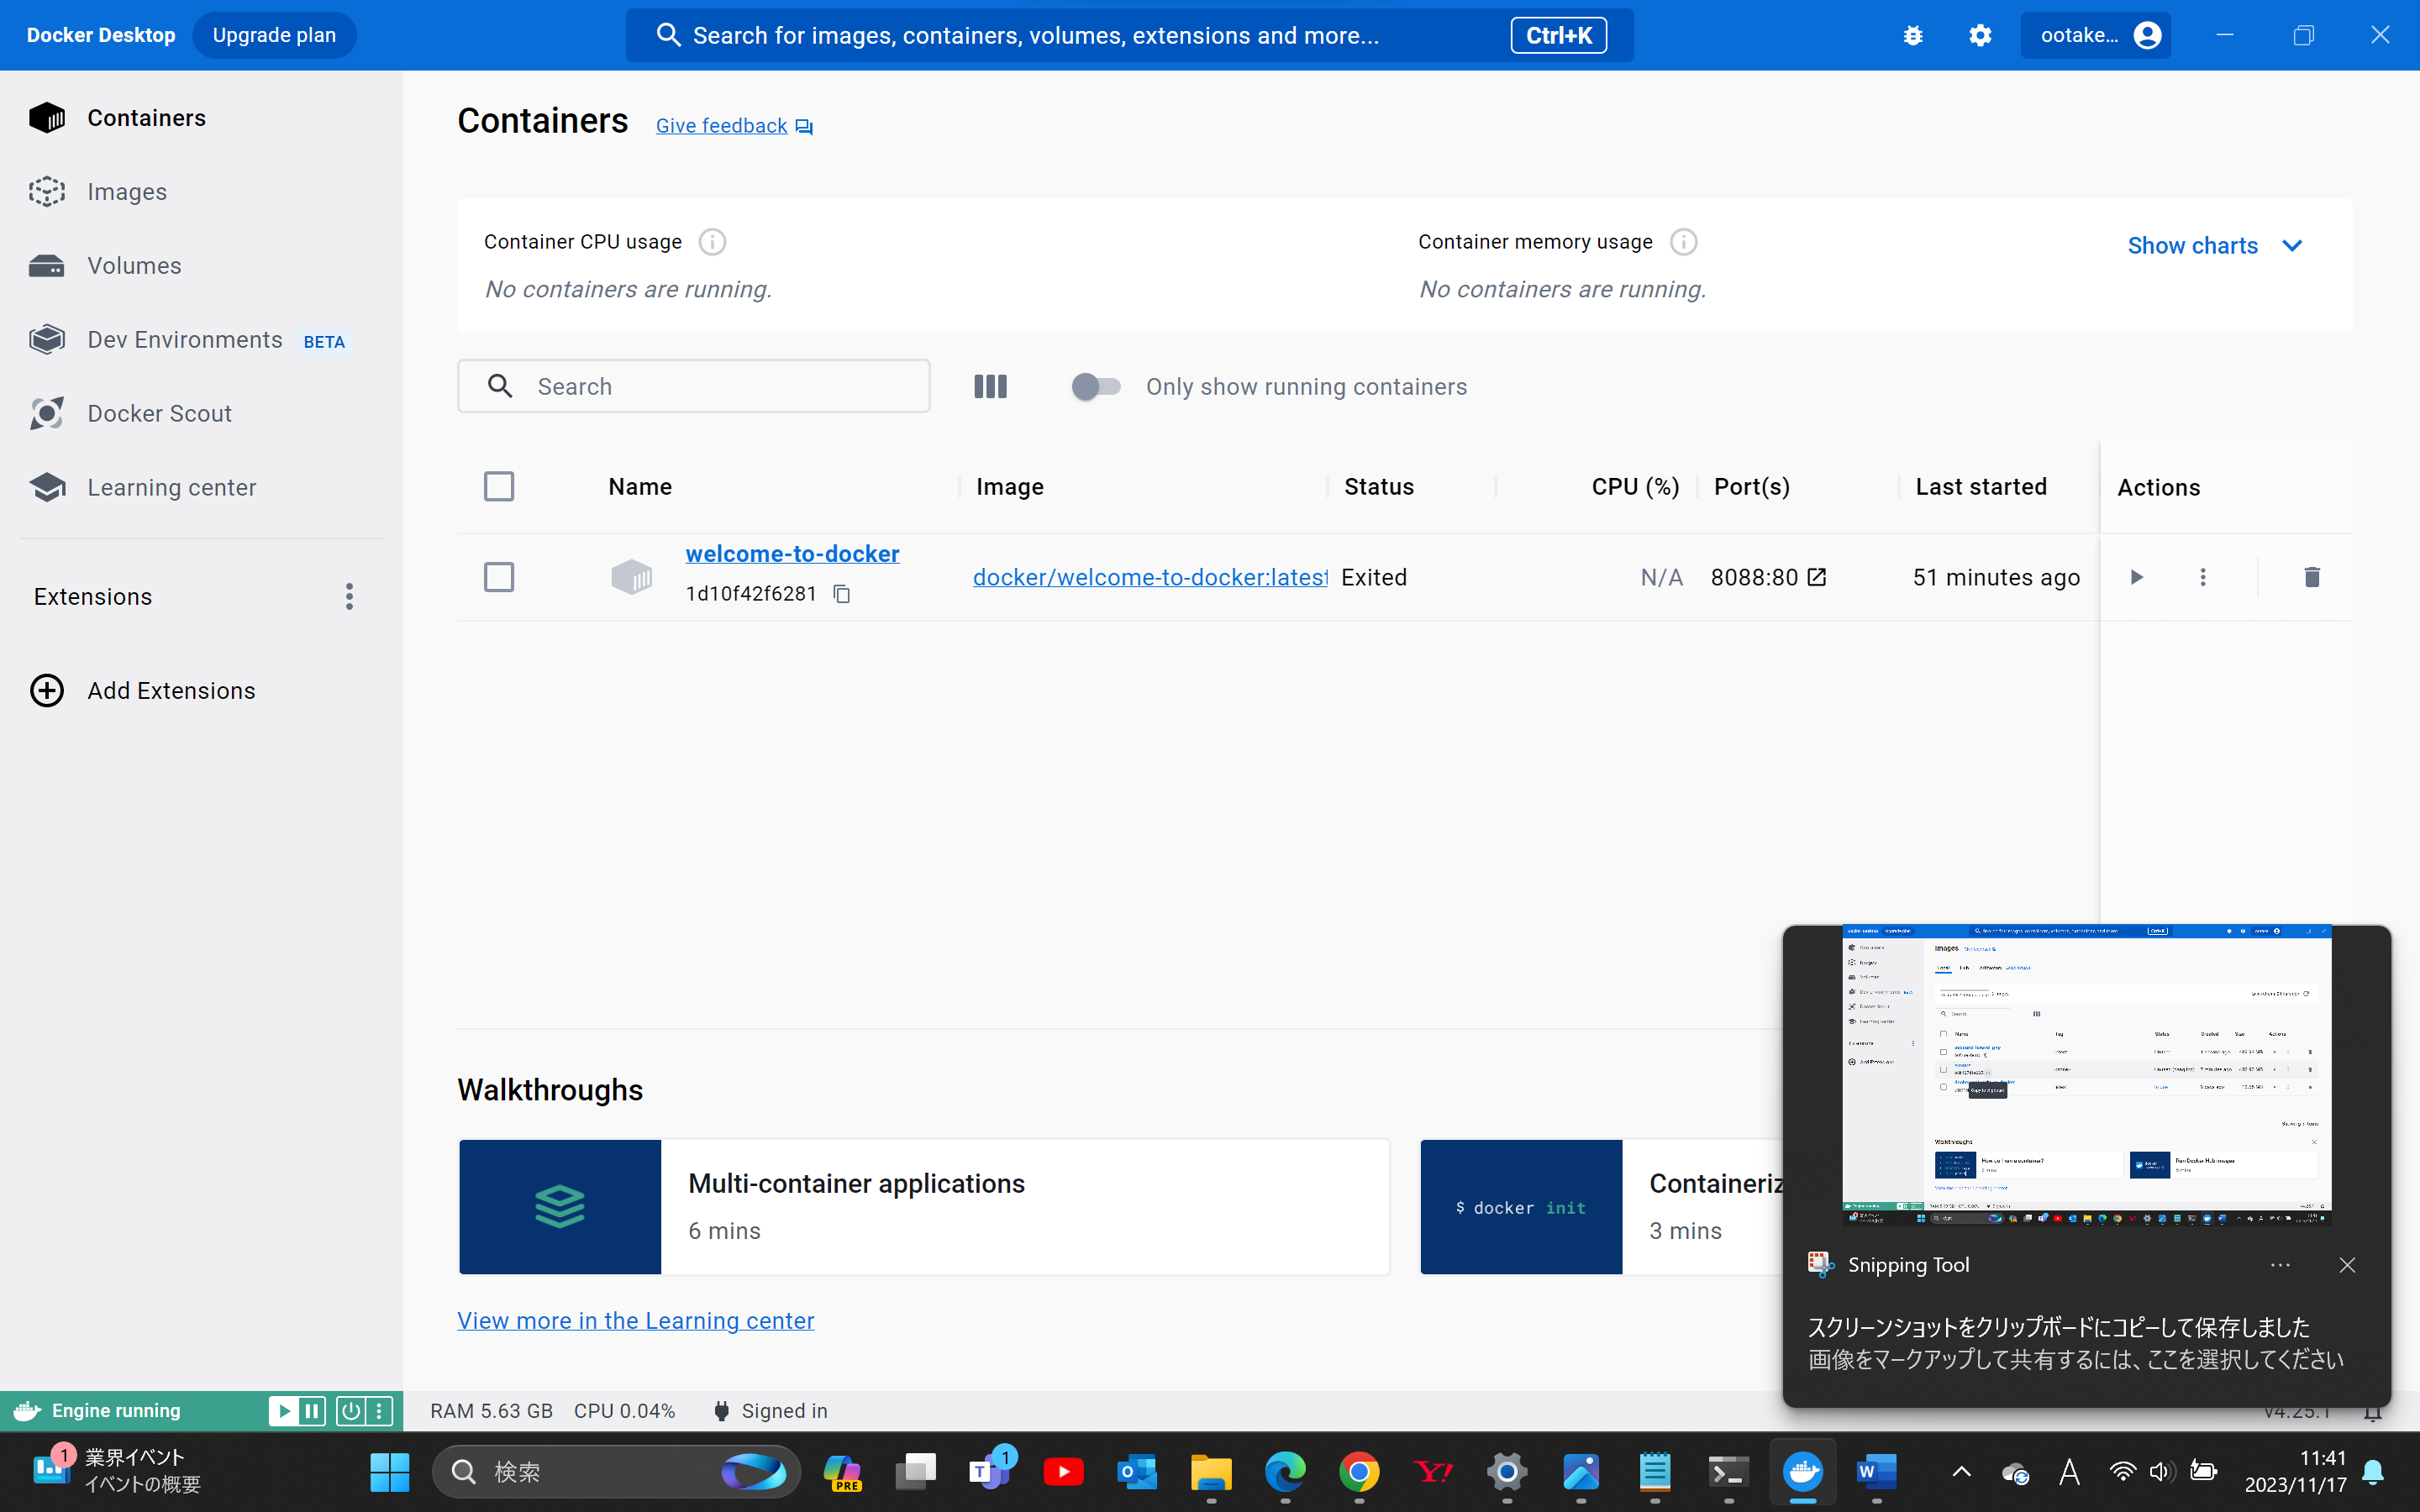Click the column layout icon beside Search
This screenshot has height=1512, width=2420.
[x=990, y=387]
